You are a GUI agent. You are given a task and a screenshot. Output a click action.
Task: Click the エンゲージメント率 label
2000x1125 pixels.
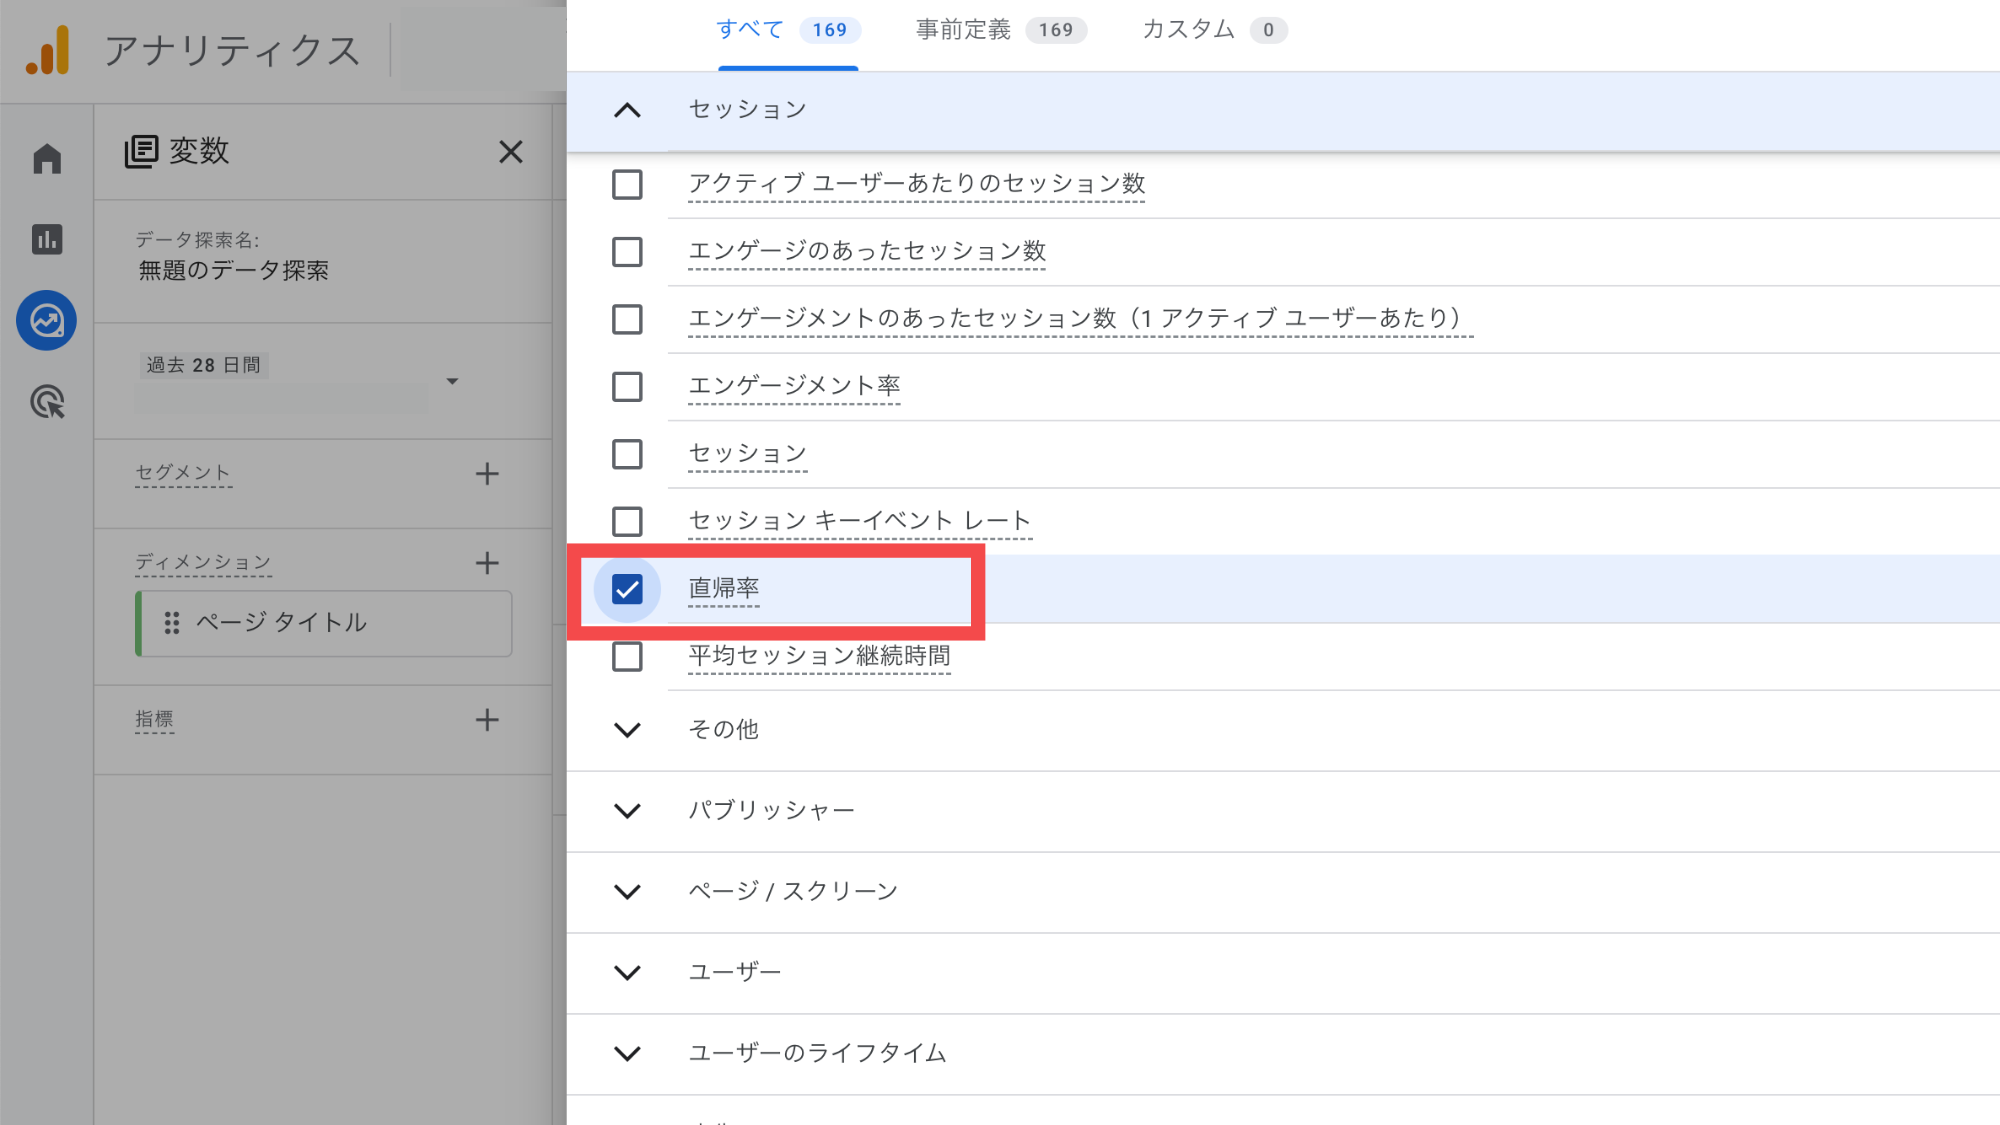coord(794,386)
